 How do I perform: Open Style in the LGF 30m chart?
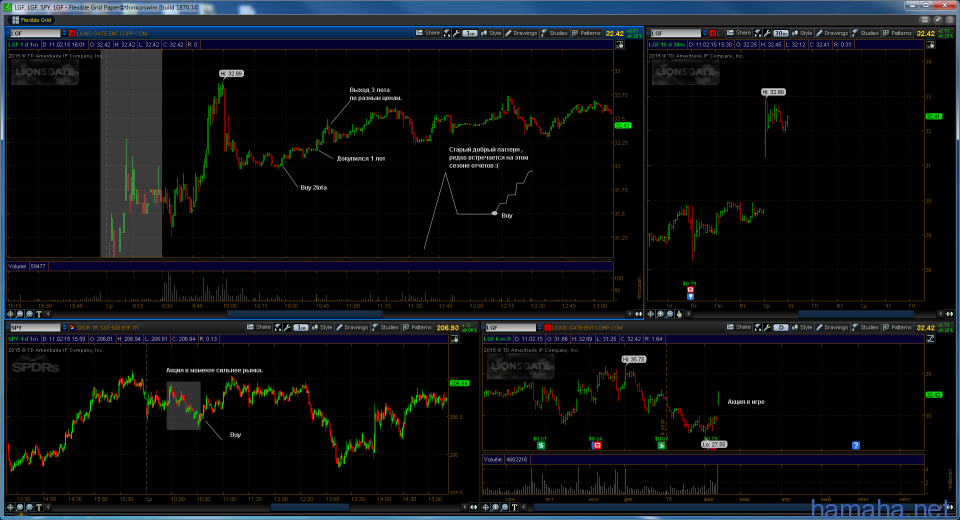point(802,33)
